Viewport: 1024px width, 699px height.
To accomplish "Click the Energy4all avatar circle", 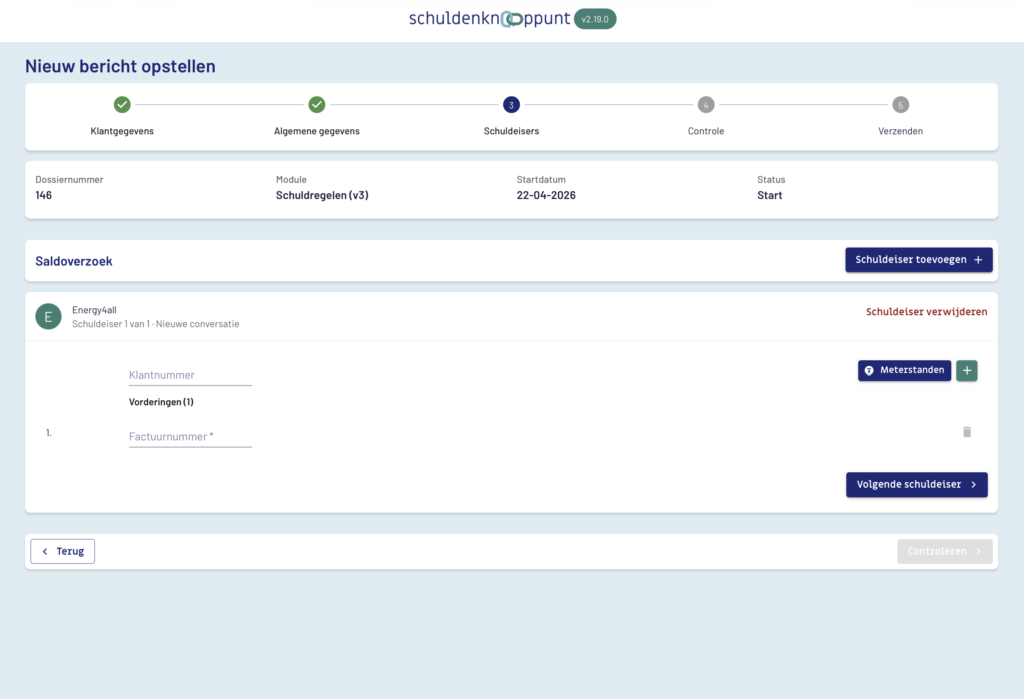I will pyautogui.click(x=48, y=317).
